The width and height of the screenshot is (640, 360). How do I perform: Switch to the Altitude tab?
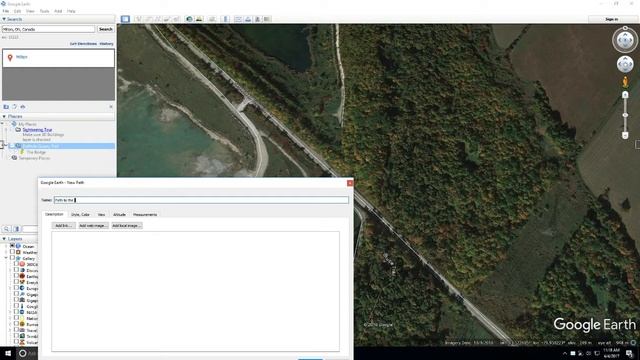[119, 214]
